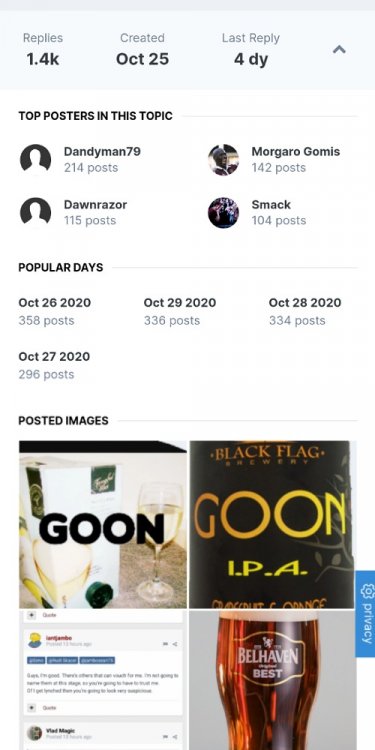Visit Smack's profile name link
Screen dimensions: 375x750
click(x=271, y=205)
